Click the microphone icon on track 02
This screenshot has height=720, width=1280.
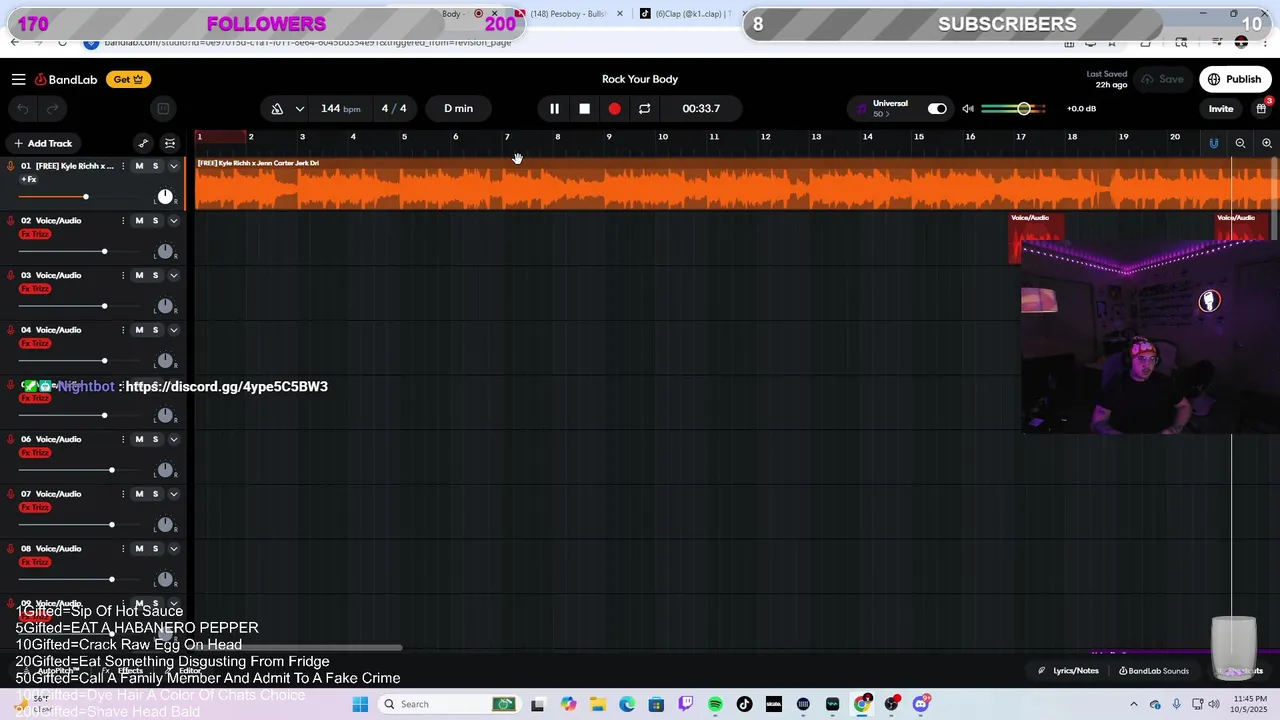11,221
